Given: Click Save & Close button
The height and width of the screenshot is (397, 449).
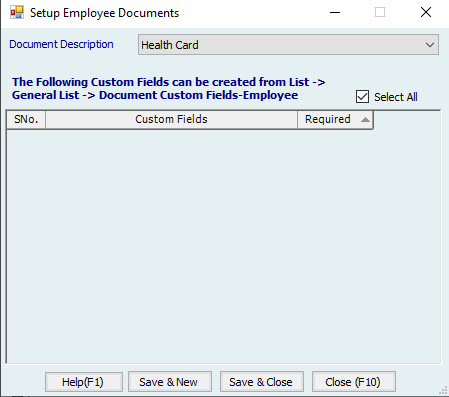Looking at the screenshot, I should point(262,382).
